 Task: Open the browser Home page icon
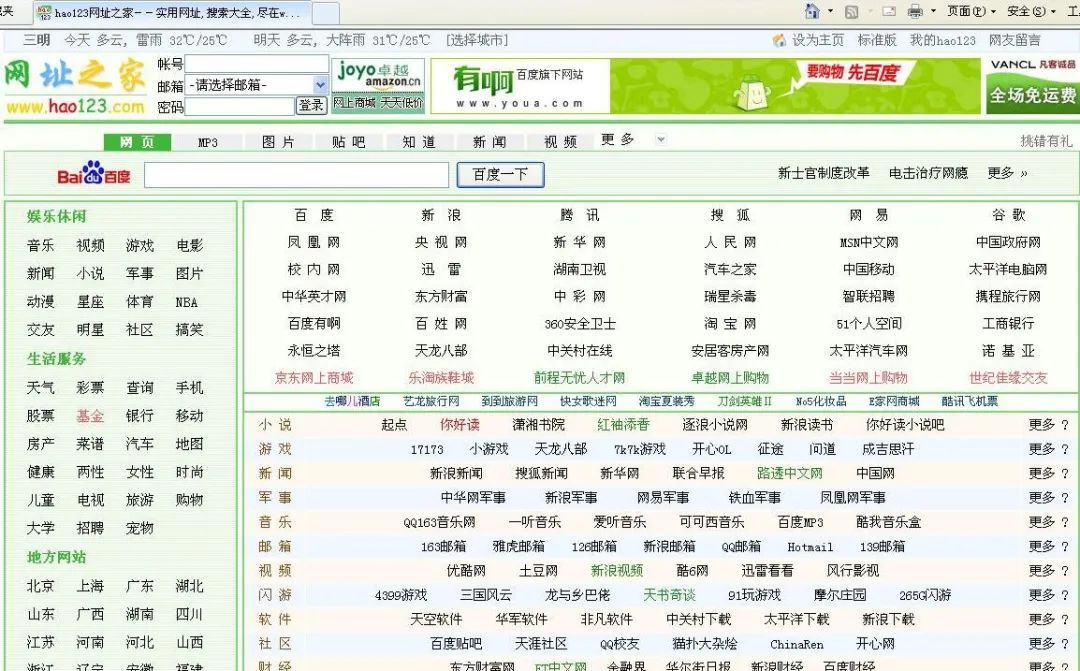[x=814, y=13]
